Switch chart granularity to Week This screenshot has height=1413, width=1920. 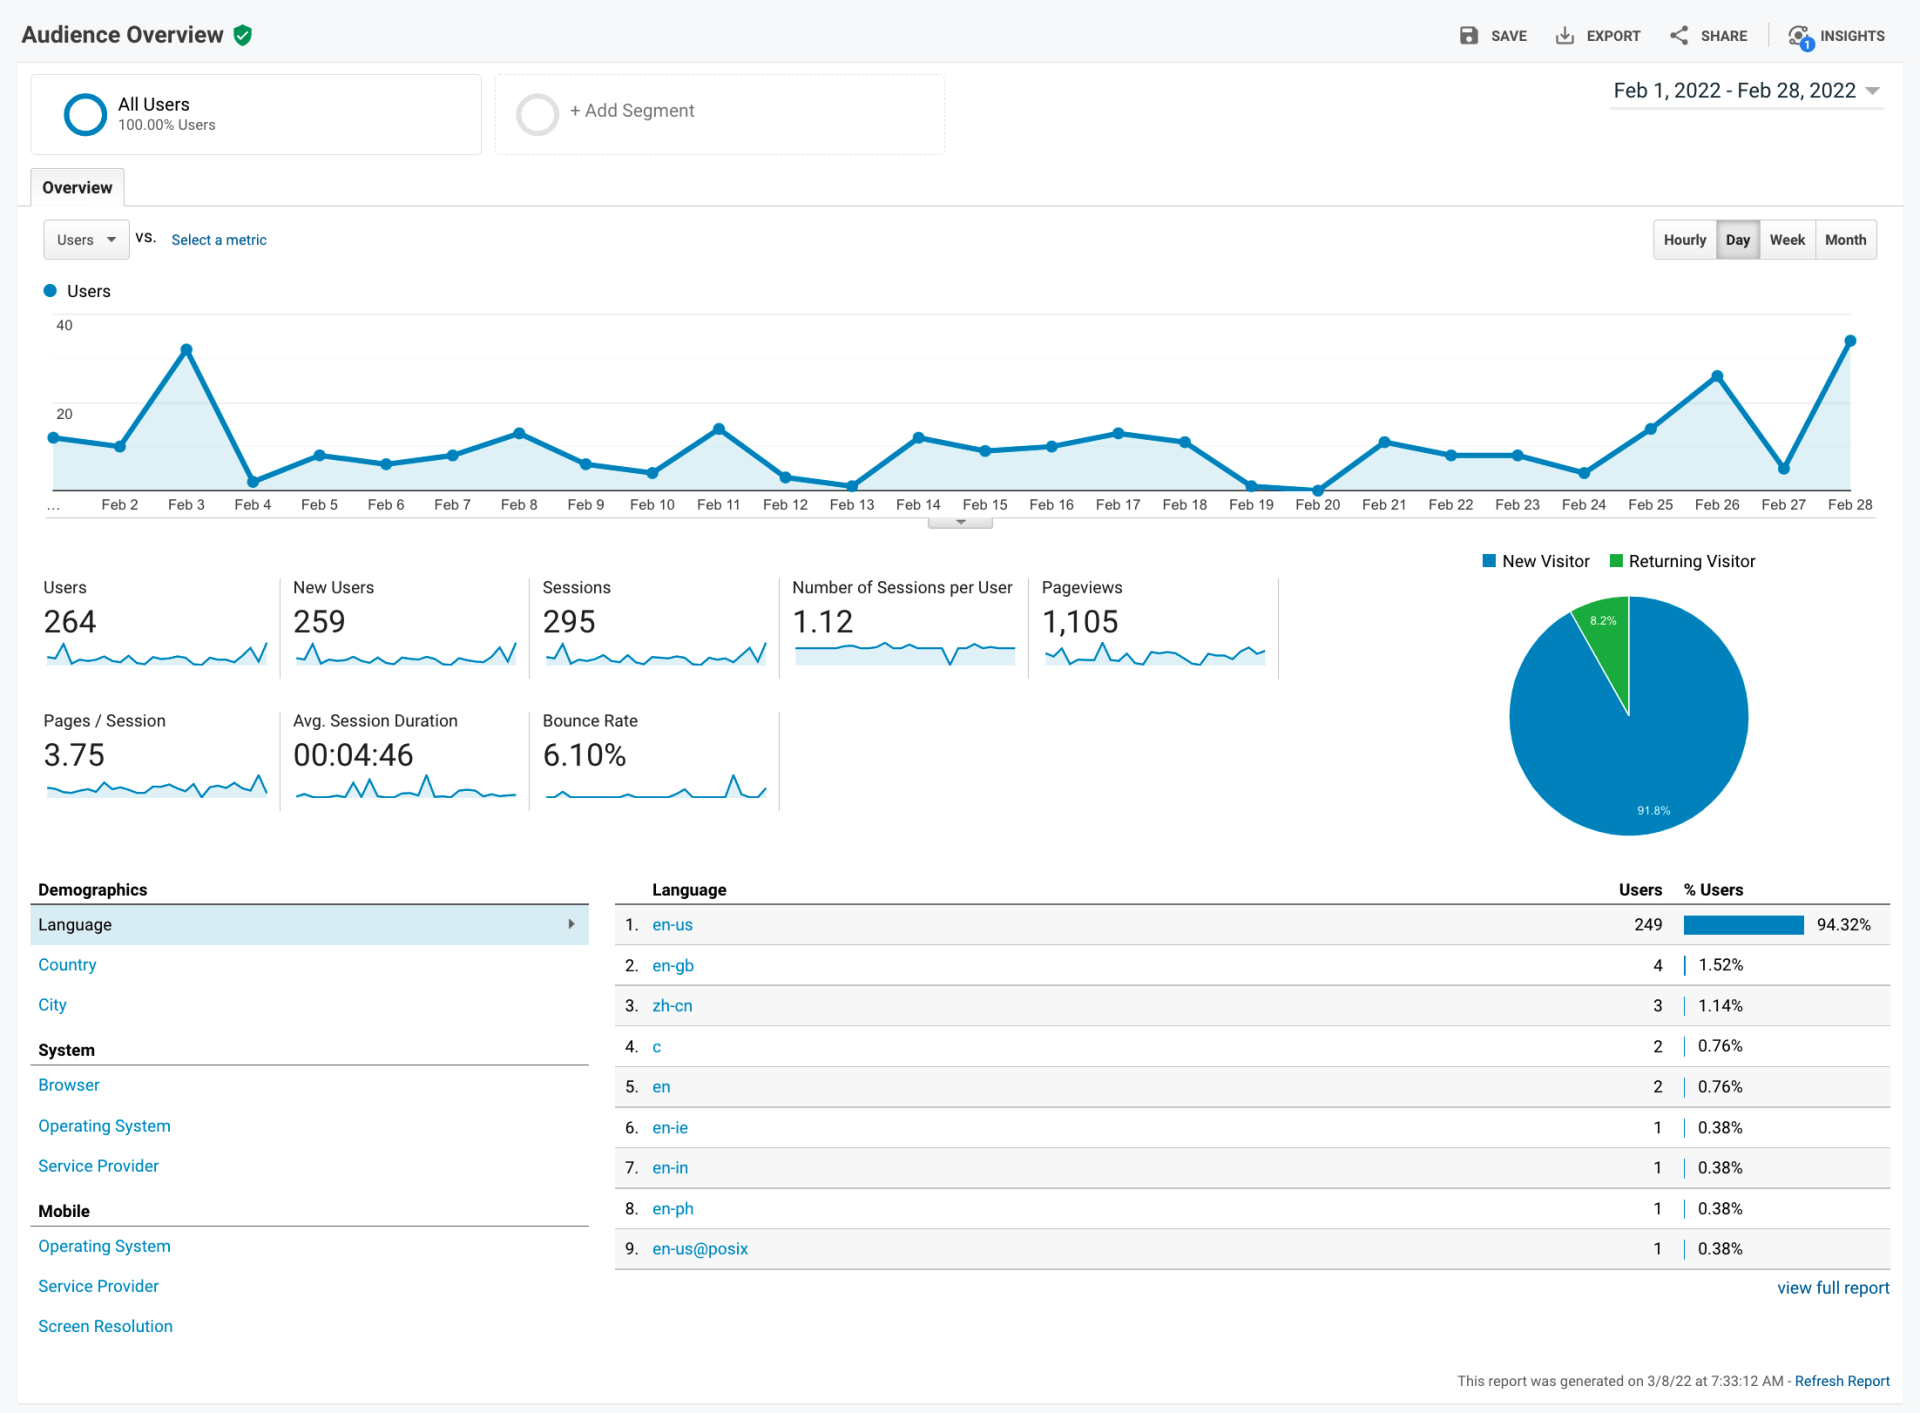tap(1786, 240)
